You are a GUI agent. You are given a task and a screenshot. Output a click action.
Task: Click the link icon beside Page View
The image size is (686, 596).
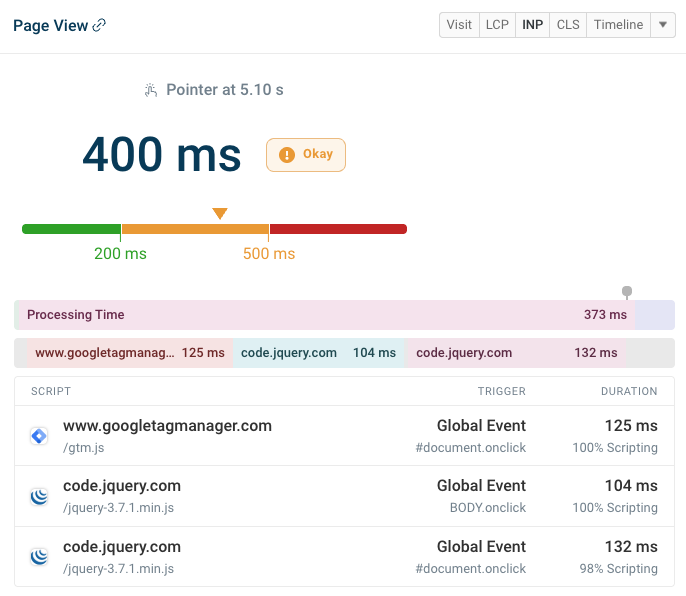tap(99, 25)
